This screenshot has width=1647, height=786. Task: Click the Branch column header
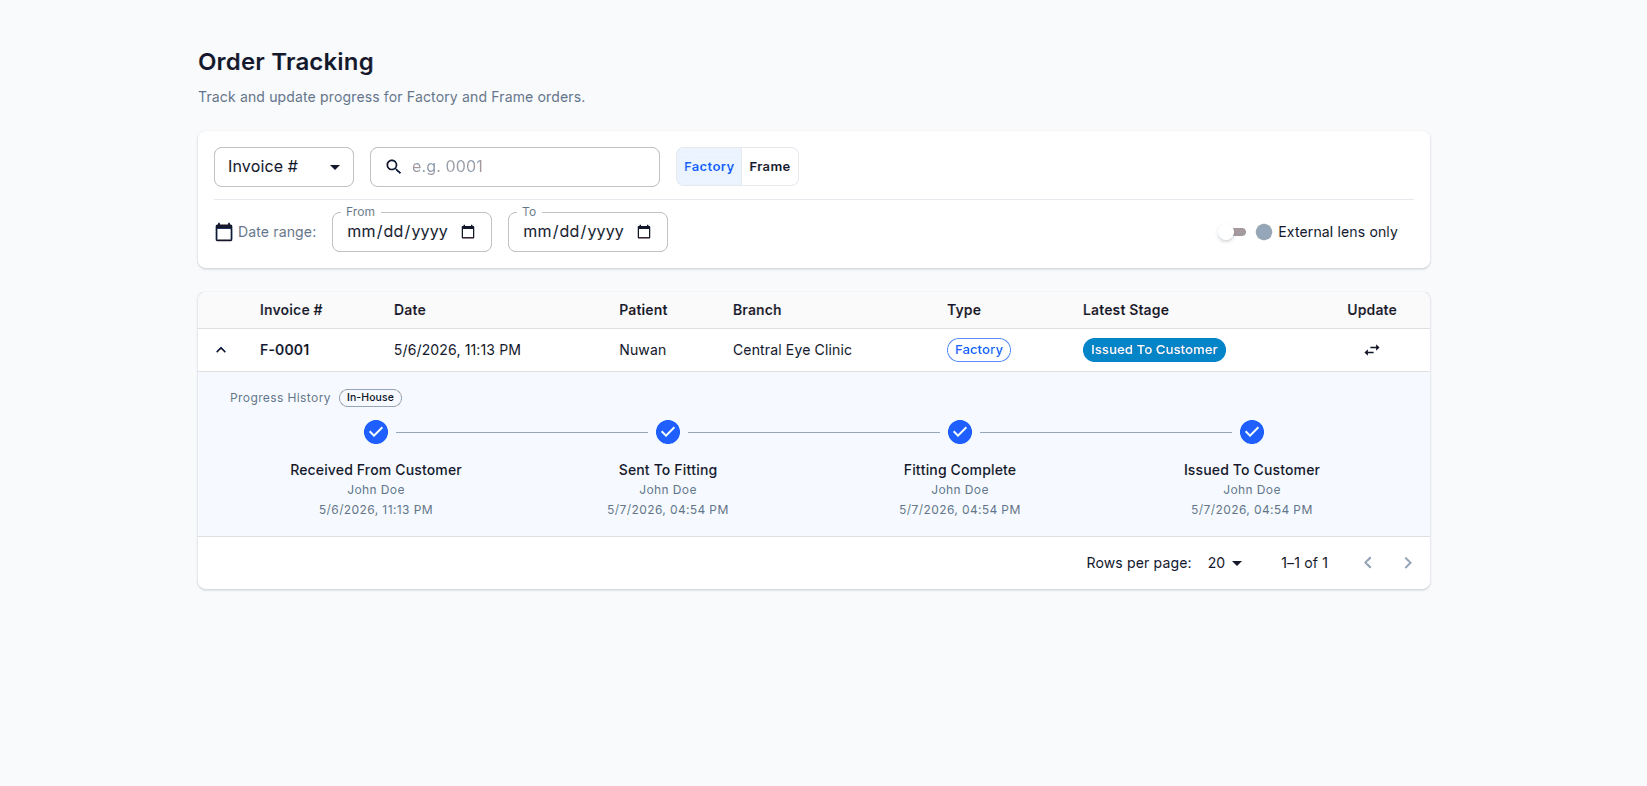coord(757,310)
